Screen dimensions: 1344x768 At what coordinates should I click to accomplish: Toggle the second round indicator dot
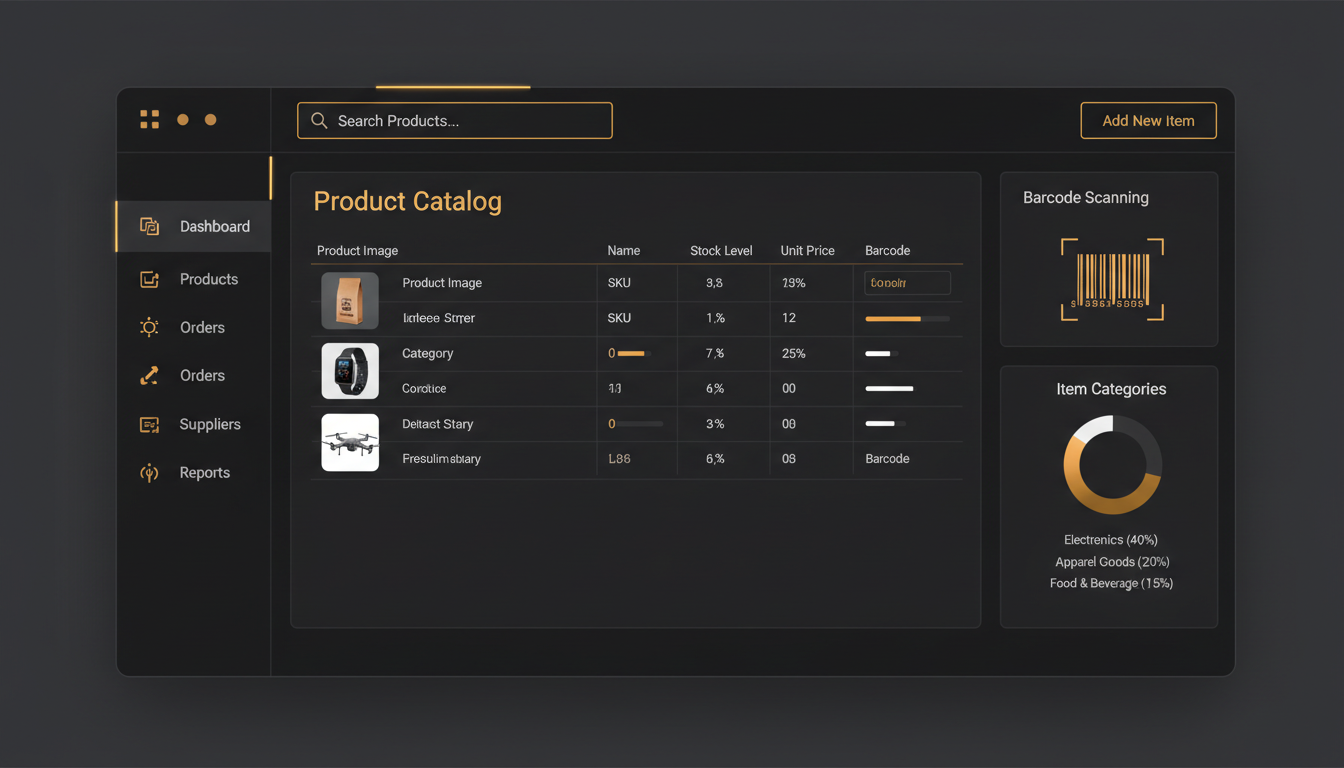tap(211, 119)
